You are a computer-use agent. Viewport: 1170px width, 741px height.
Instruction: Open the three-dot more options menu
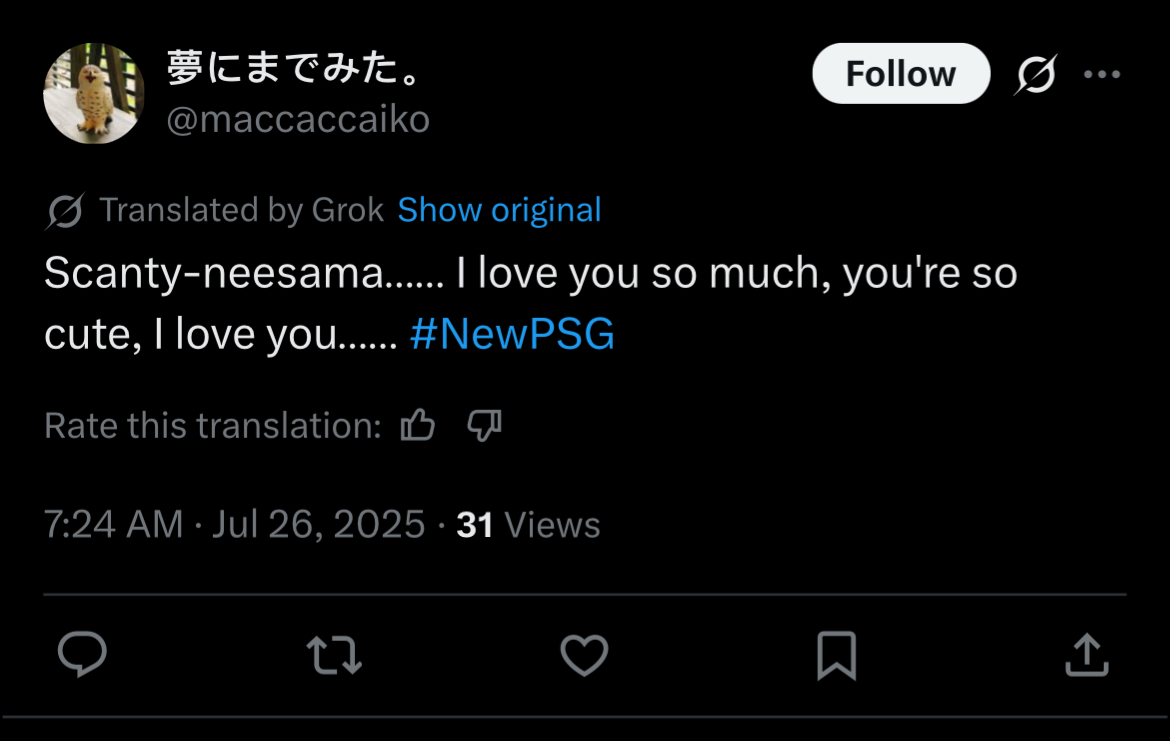pyautogui.click(x=1102, y=74)
